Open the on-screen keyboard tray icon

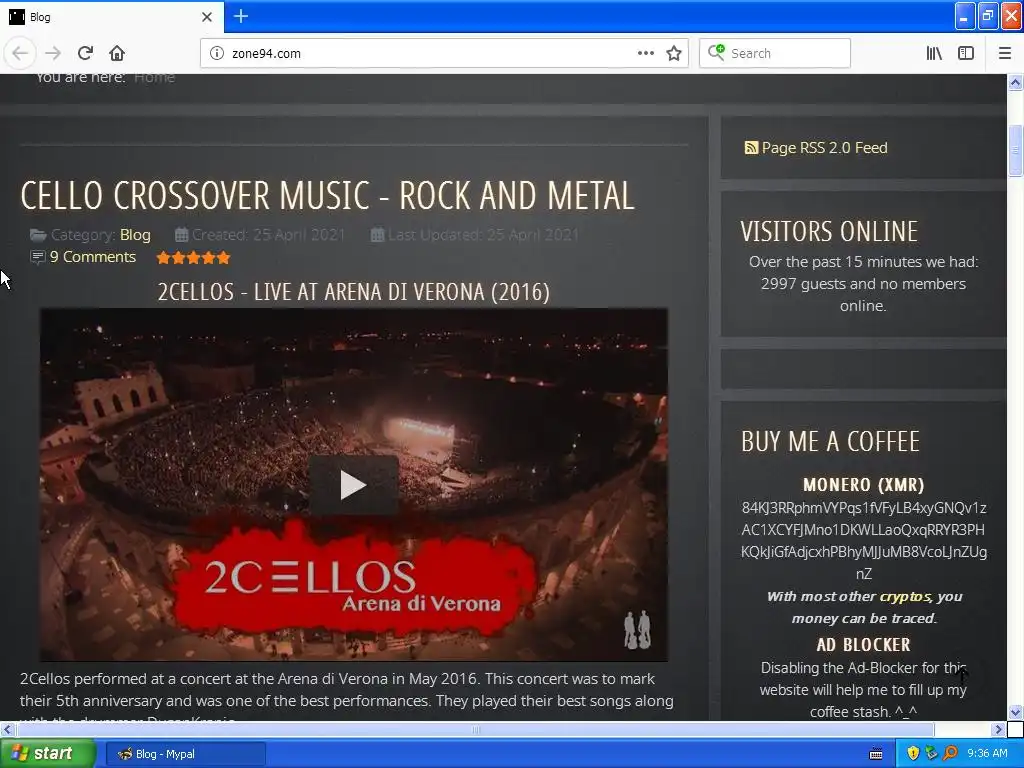point(876,754)
